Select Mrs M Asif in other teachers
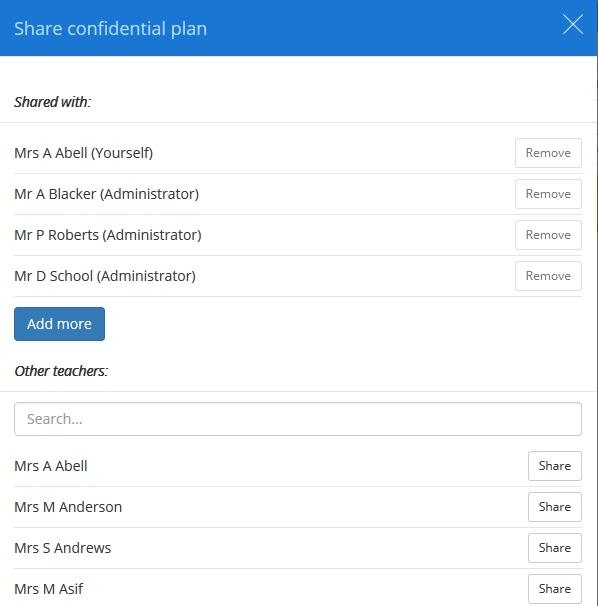The height and width of the screenshot is (606, 598). point(48,589)
